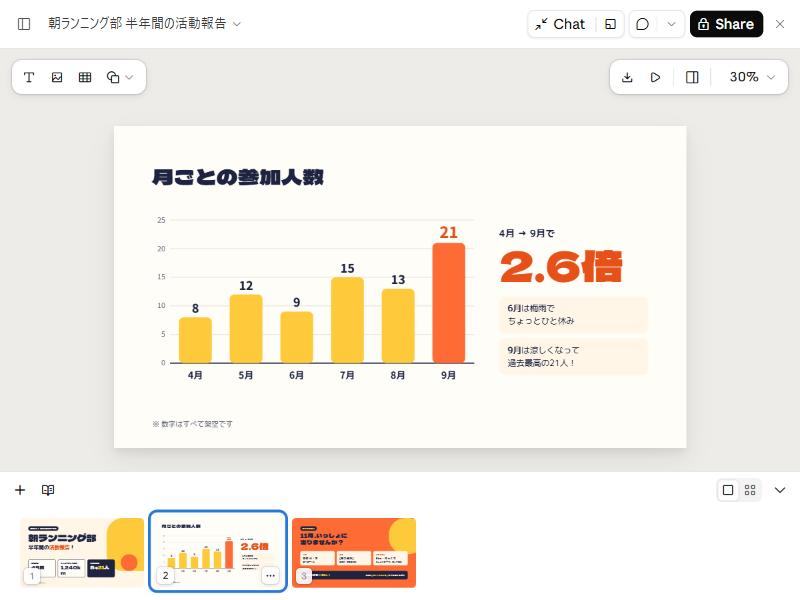Click the 4月 → 9月で label

527,233
